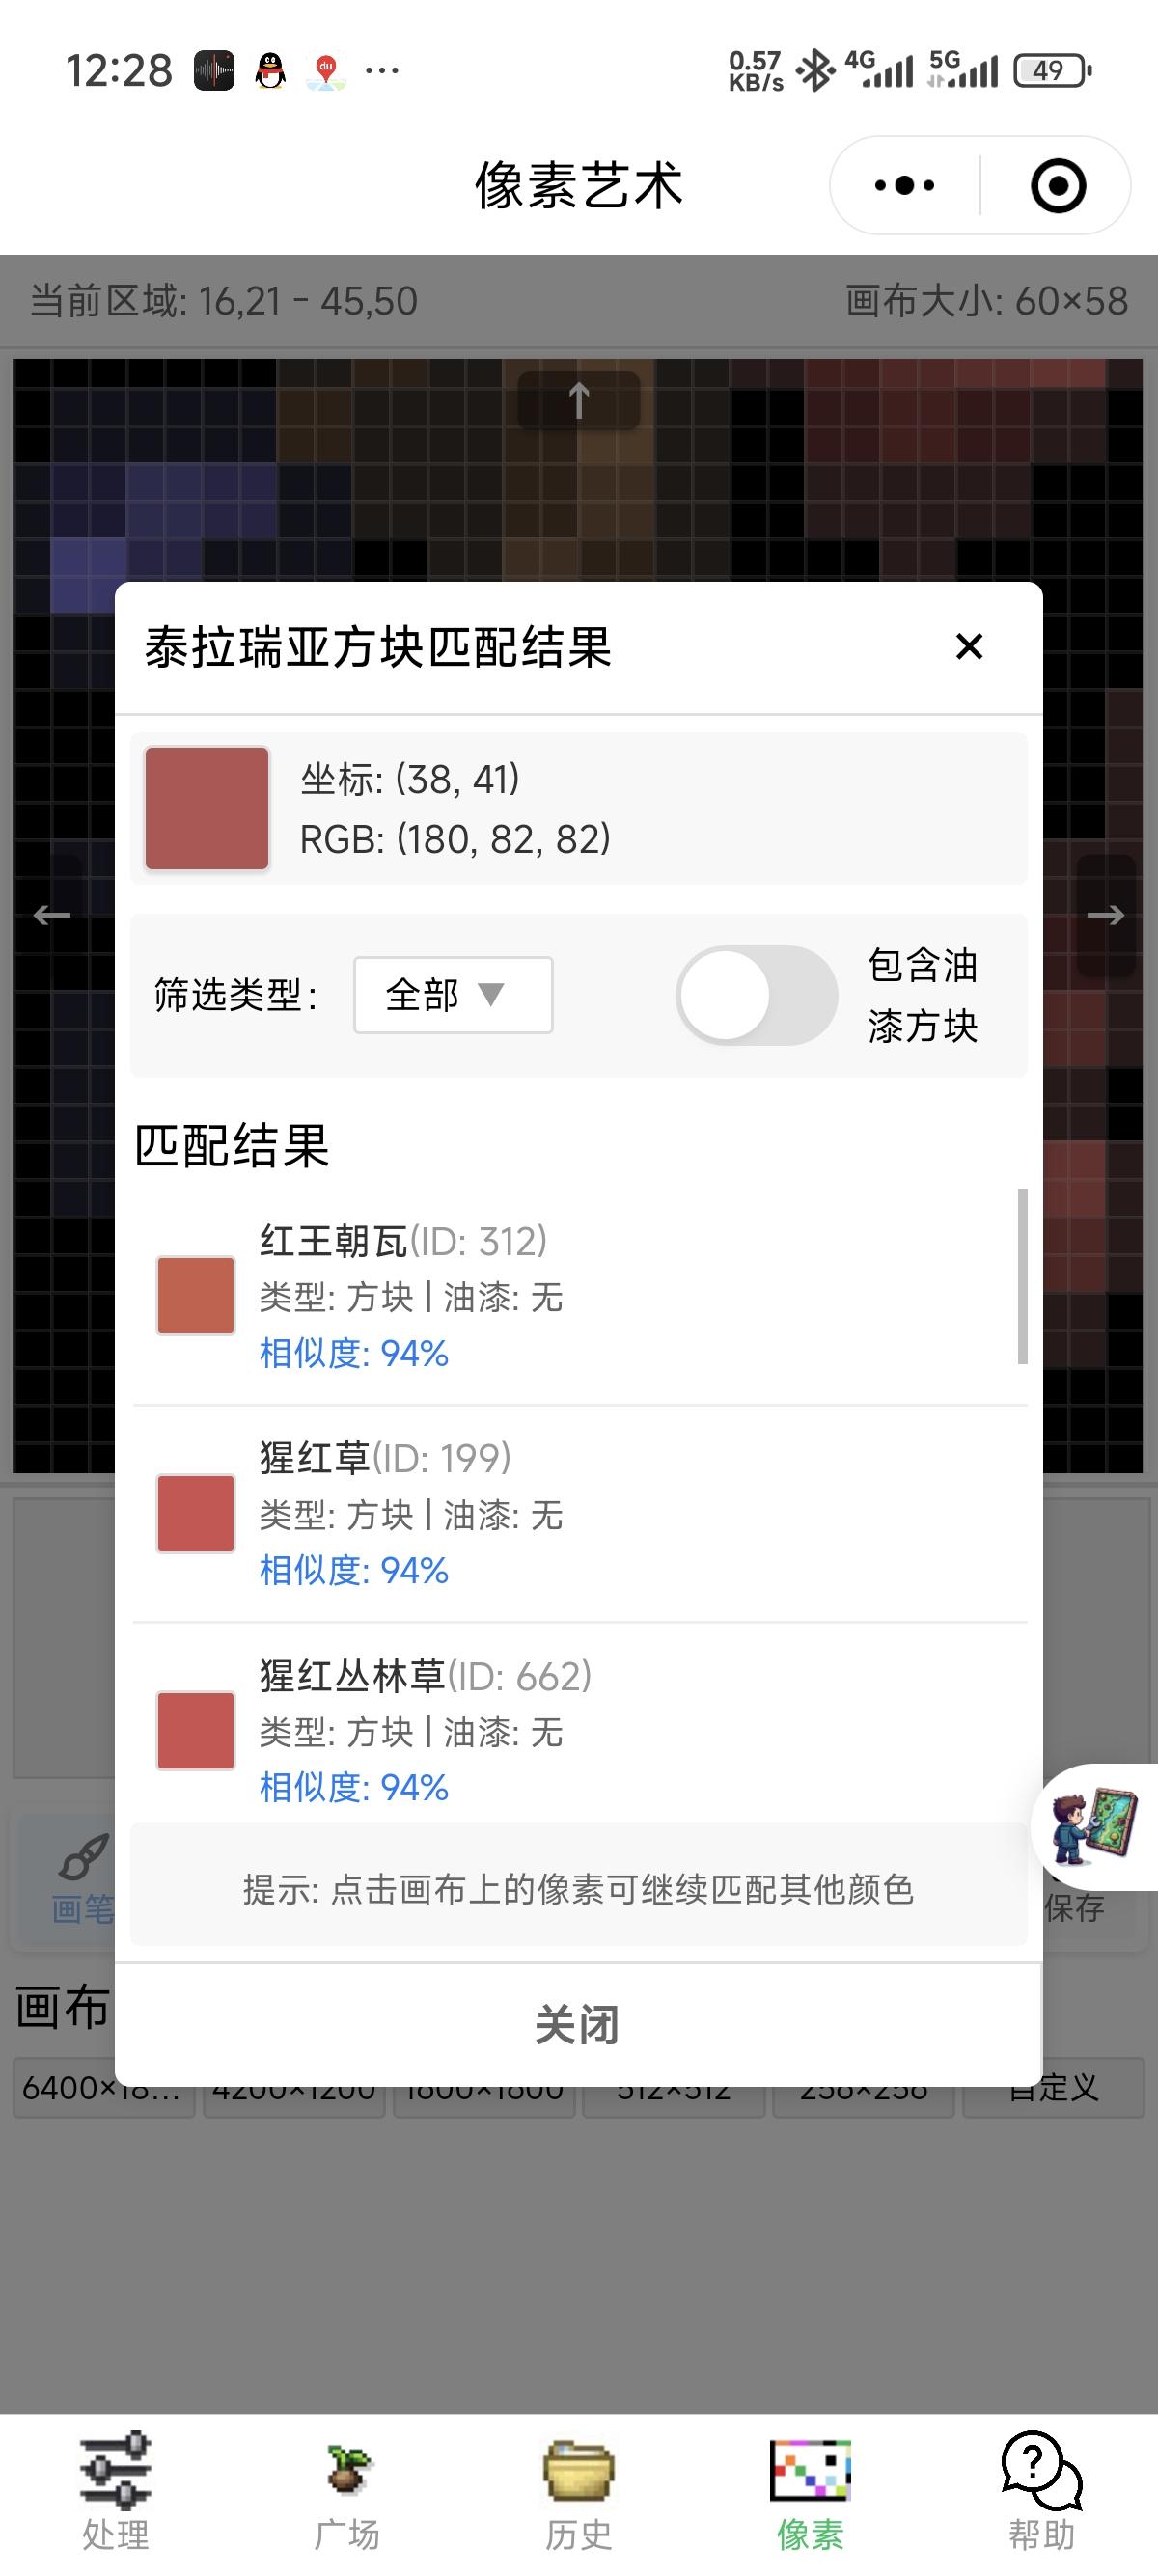Open the floating painter assistant icon
The width and height of the screenshot is (1158, 2576).
point(1095,1826)
